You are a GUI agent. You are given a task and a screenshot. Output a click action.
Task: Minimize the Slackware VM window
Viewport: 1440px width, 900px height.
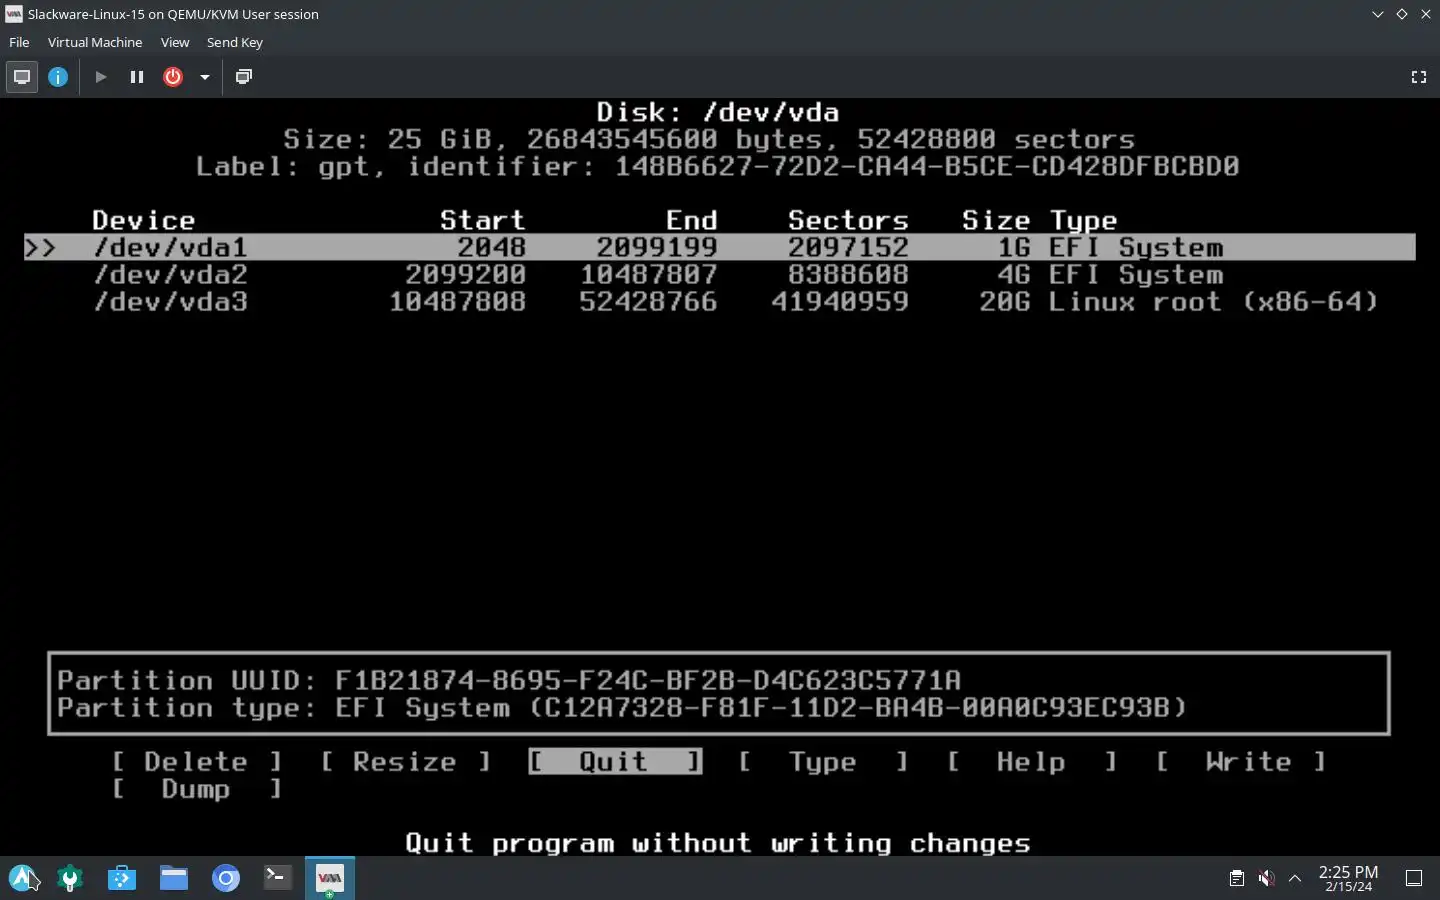[1377, 14]
